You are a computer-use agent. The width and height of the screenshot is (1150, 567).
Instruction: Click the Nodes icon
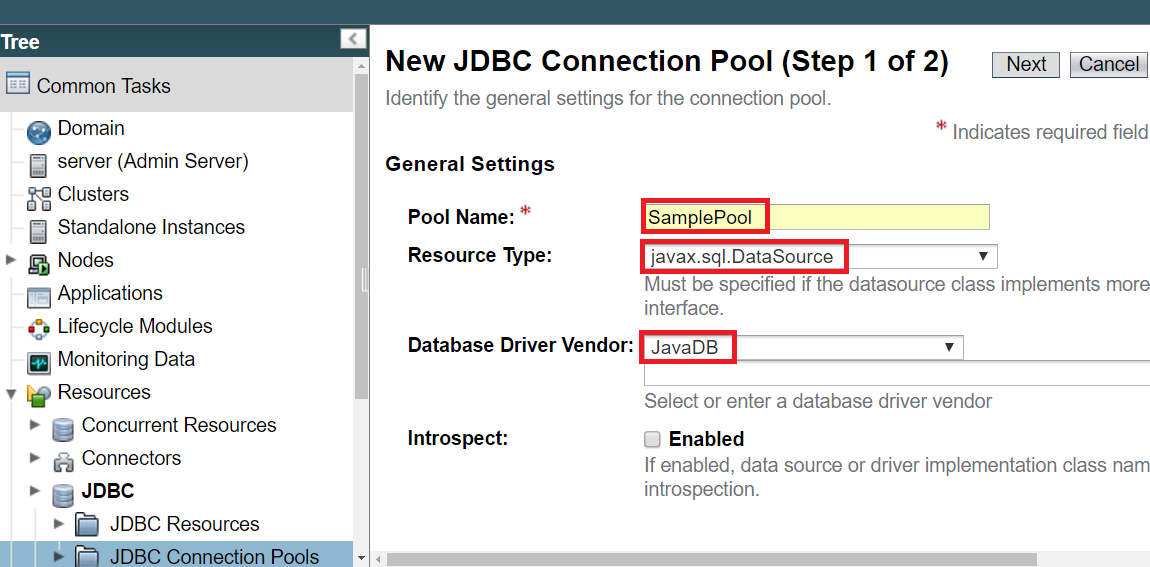pos(38,263)
